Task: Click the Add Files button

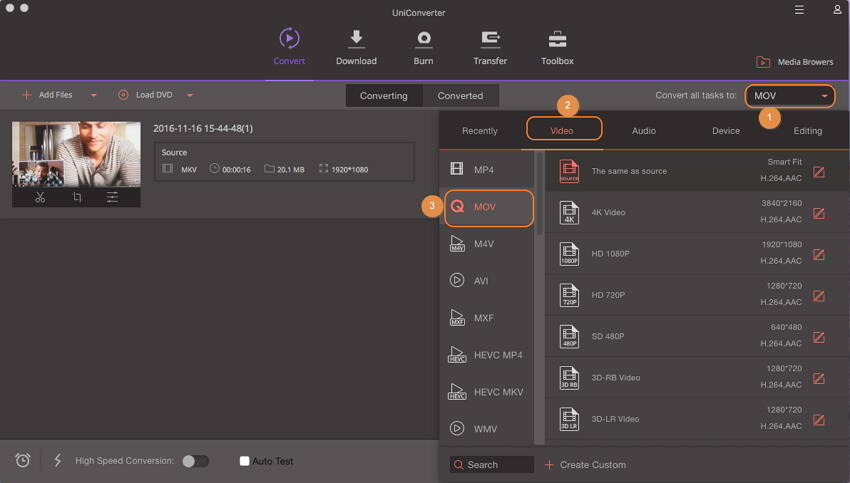Action: (x=47, y=95)
